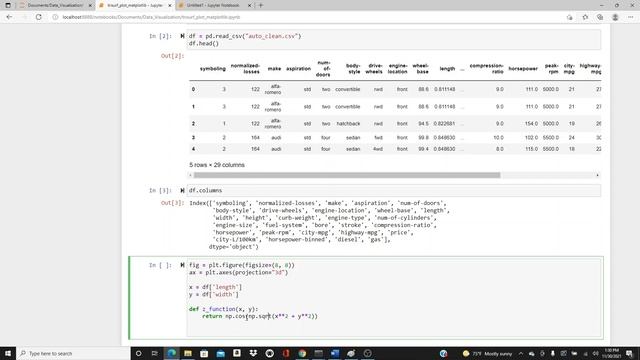Open a new browser tab
This screenshot has height=360, width=640.
click(x=261, y=5)
